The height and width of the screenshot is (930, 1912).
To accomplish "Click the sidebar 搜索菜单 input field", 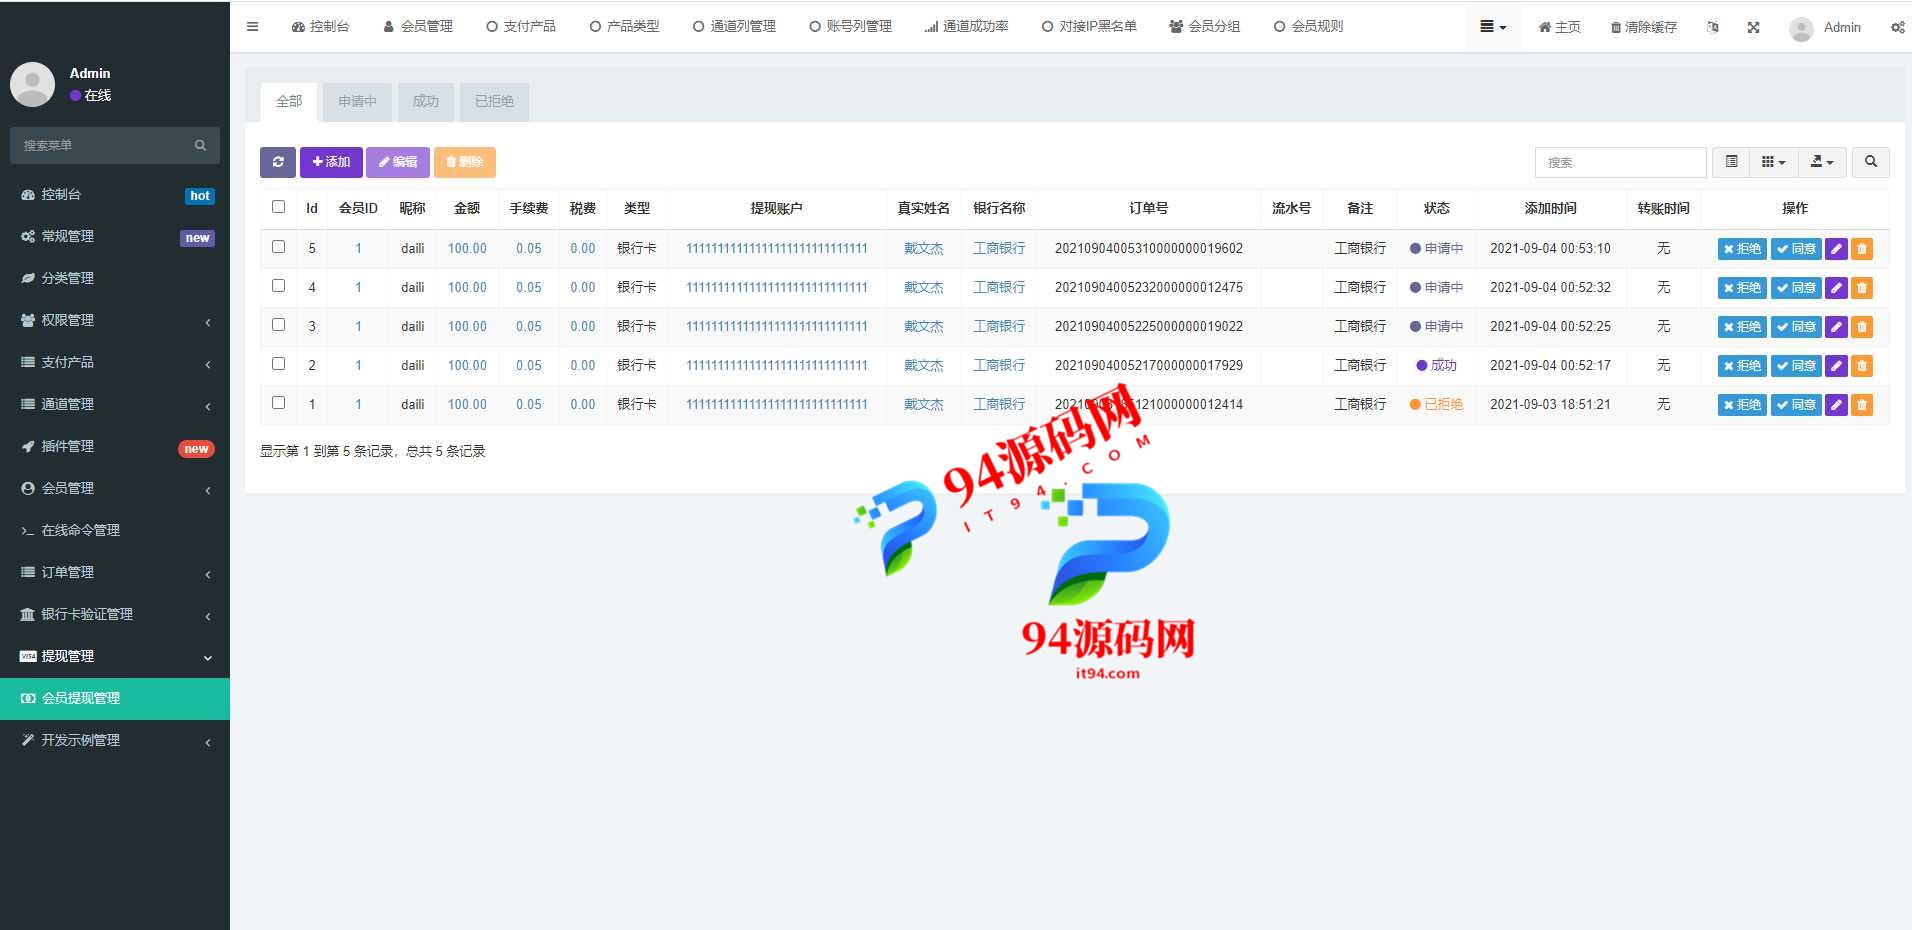I will point(100,145).
